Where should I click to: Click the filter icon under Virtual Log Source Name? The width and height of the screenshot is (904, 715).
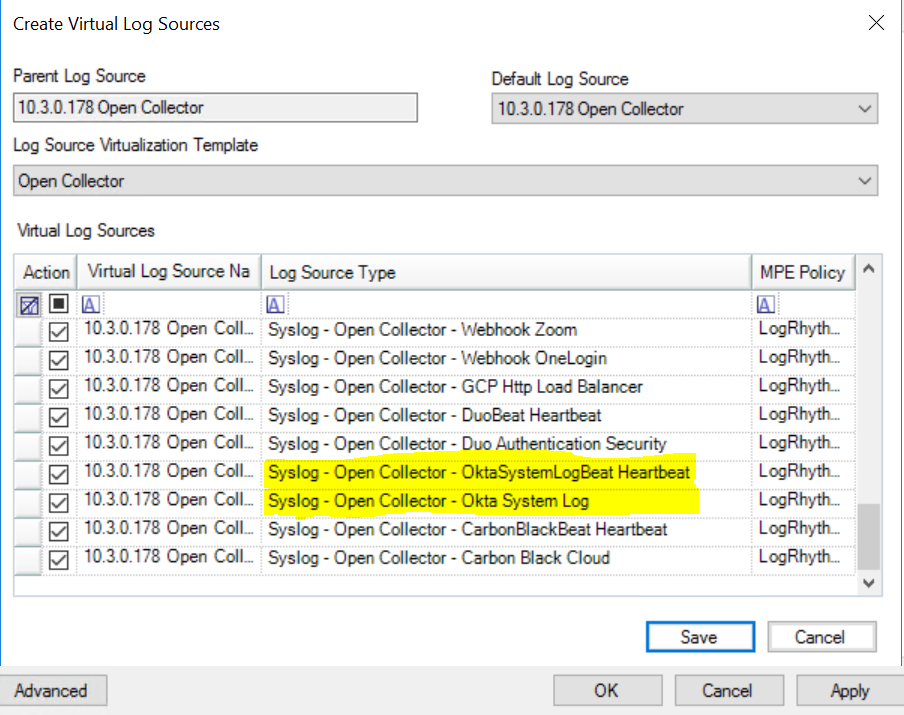tap(90, 304)
